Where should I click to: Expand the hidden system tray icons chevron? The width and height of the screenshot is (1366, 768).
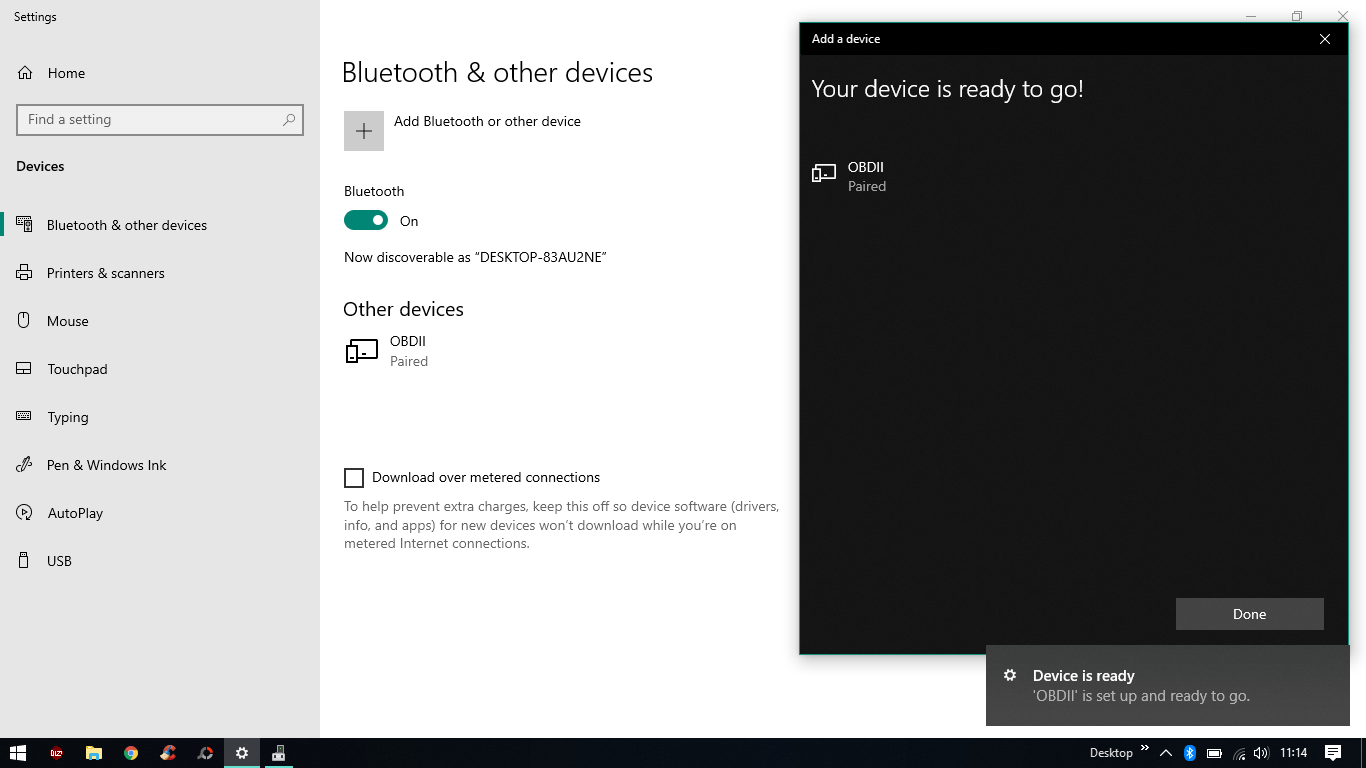pyautogui.click(x=1165, y=753)
